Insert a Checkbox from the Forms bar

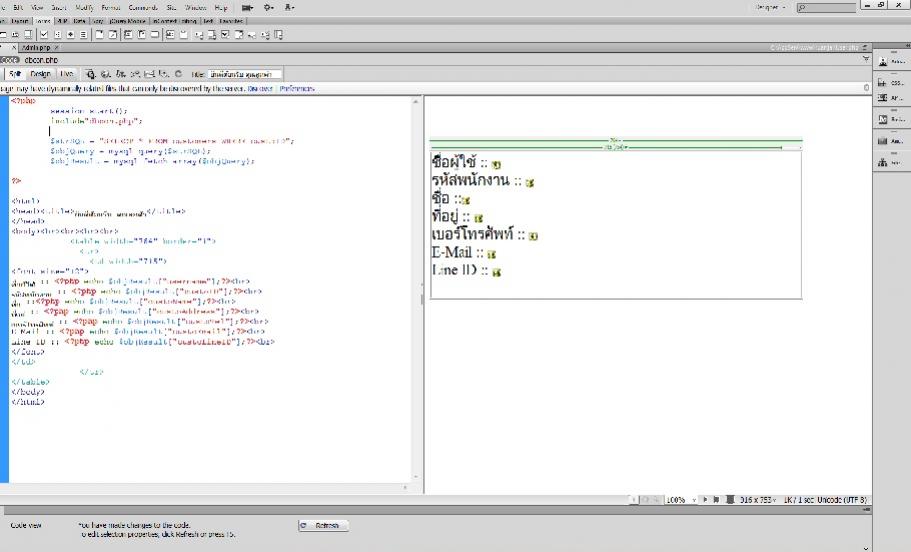(x=44, y=35)
